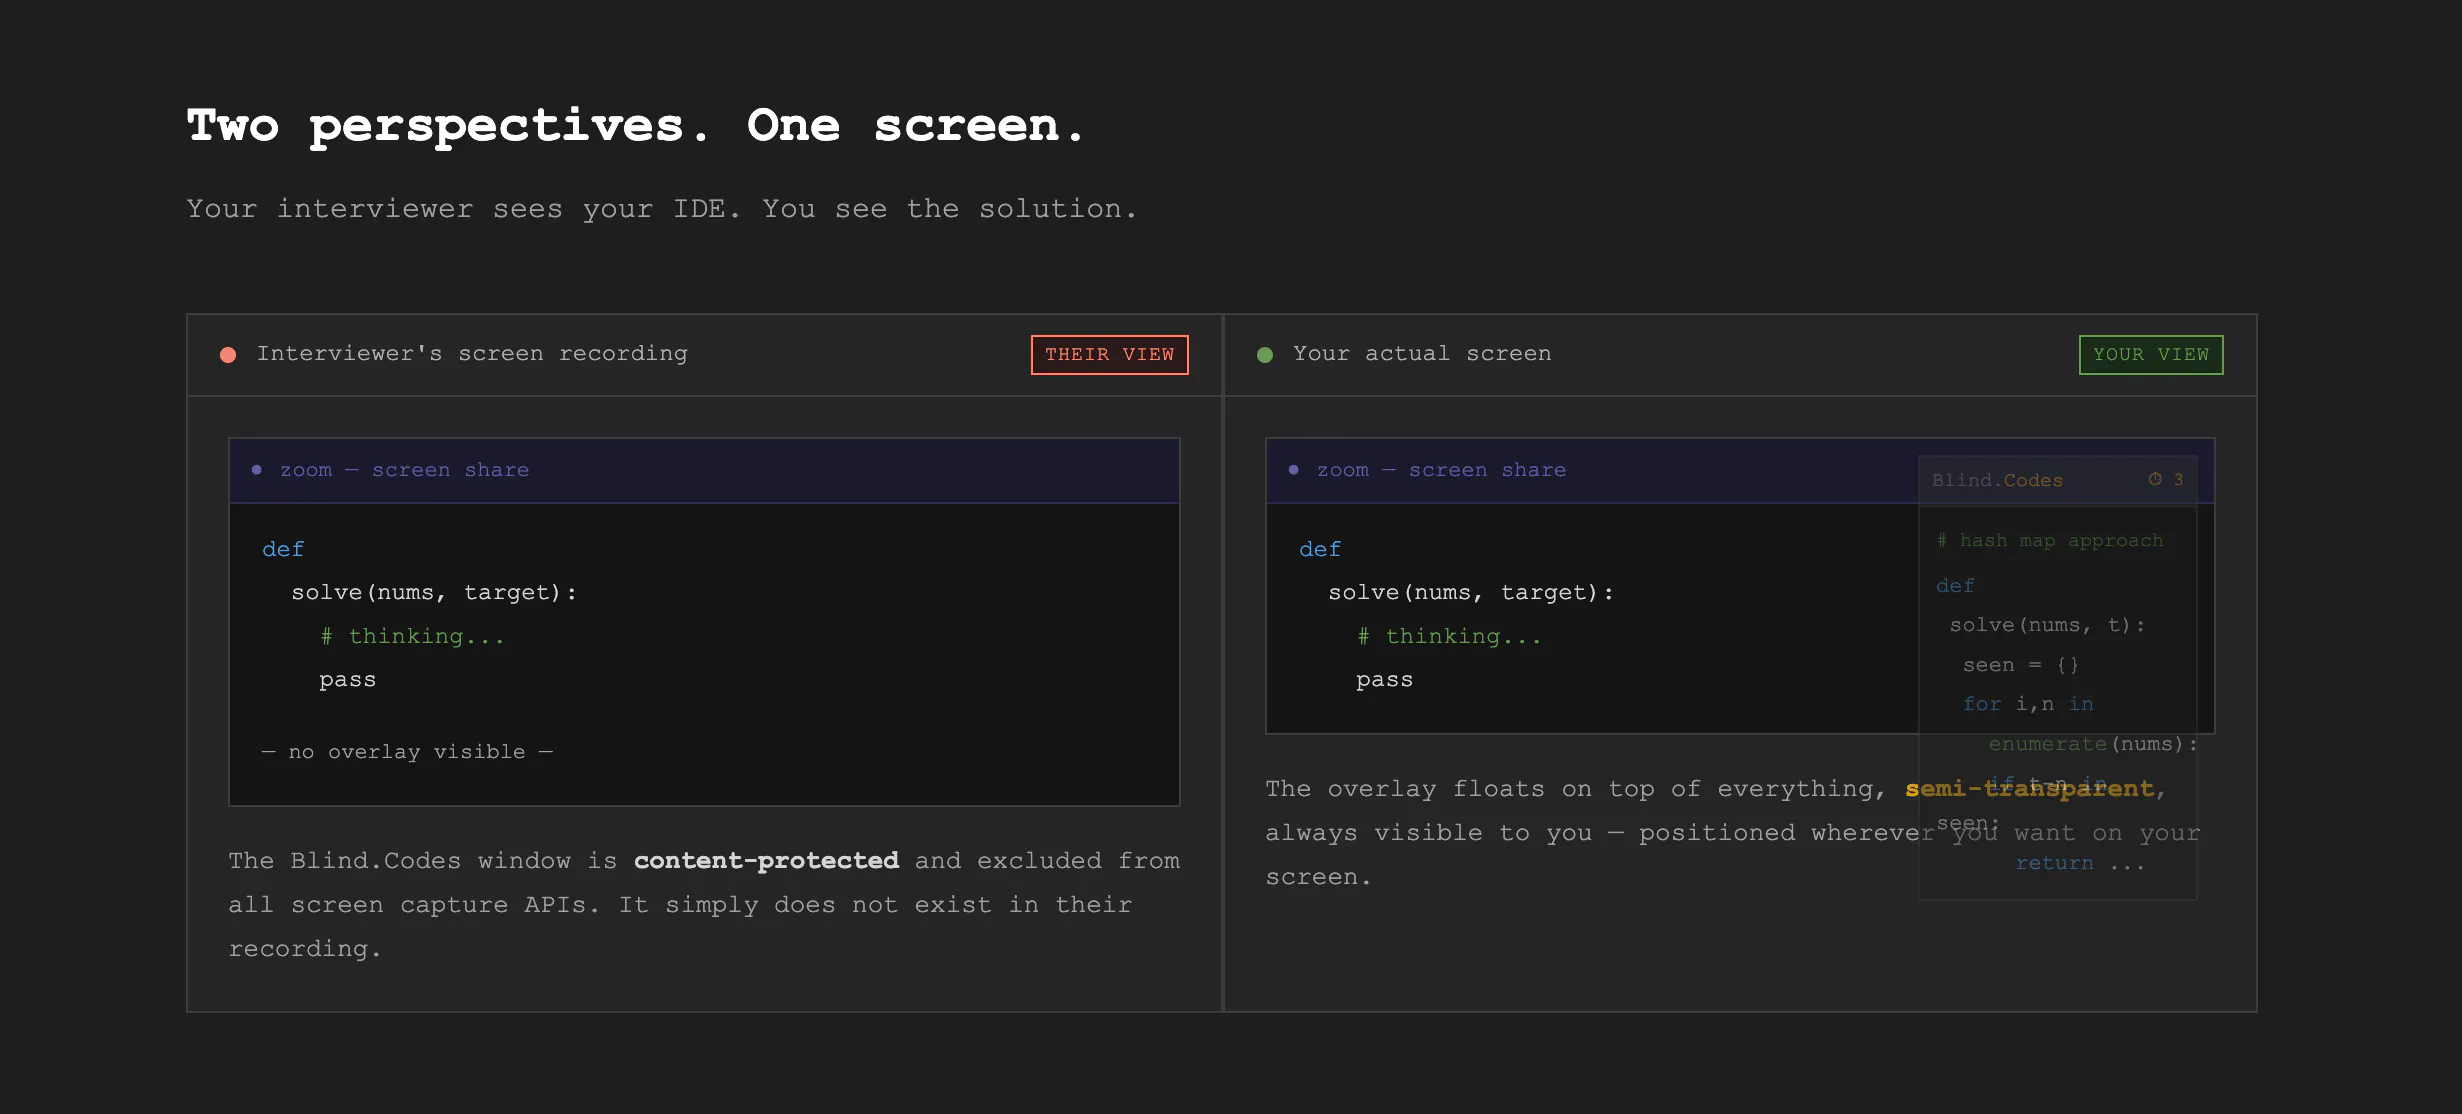The height and width of the screenshot is (1114, 2462).
Task: Click the timer icon in the Blind.Codes overlay
Action: tap(2155, 479)
